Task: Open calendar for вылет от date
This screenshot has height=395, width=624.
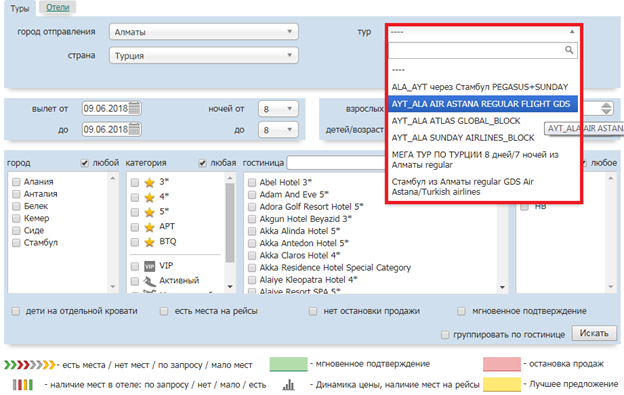Action: point(135,108)
